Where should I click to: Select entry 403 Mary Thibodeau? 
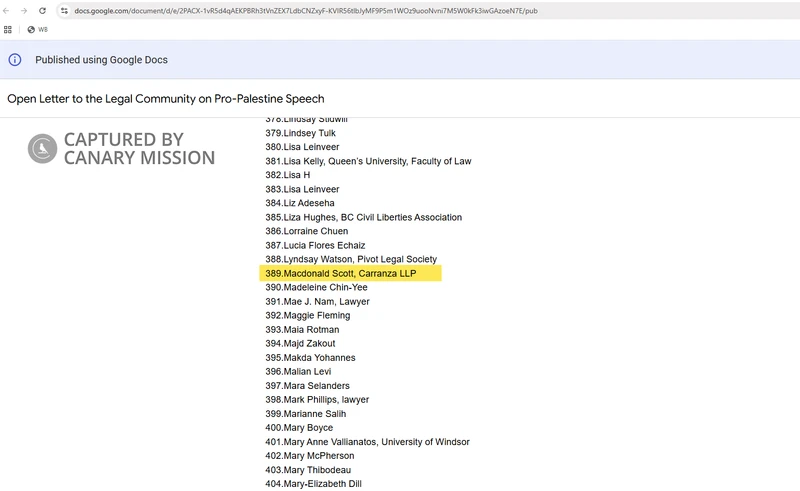point(308,470)
